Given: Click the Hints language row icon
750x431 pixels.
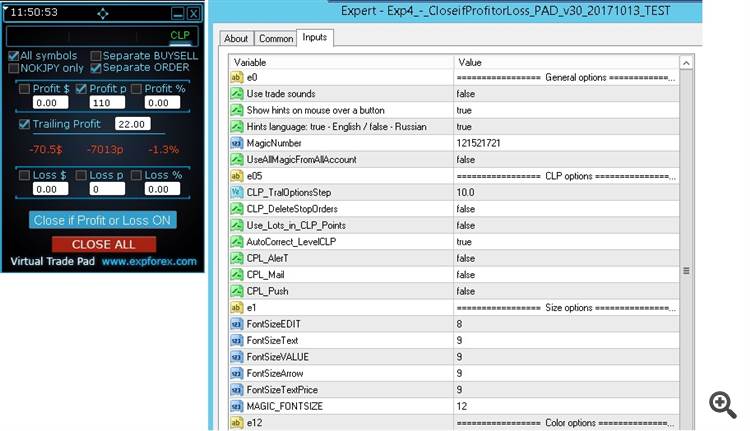Looking at the screenshot, I should tap(236, 127).
